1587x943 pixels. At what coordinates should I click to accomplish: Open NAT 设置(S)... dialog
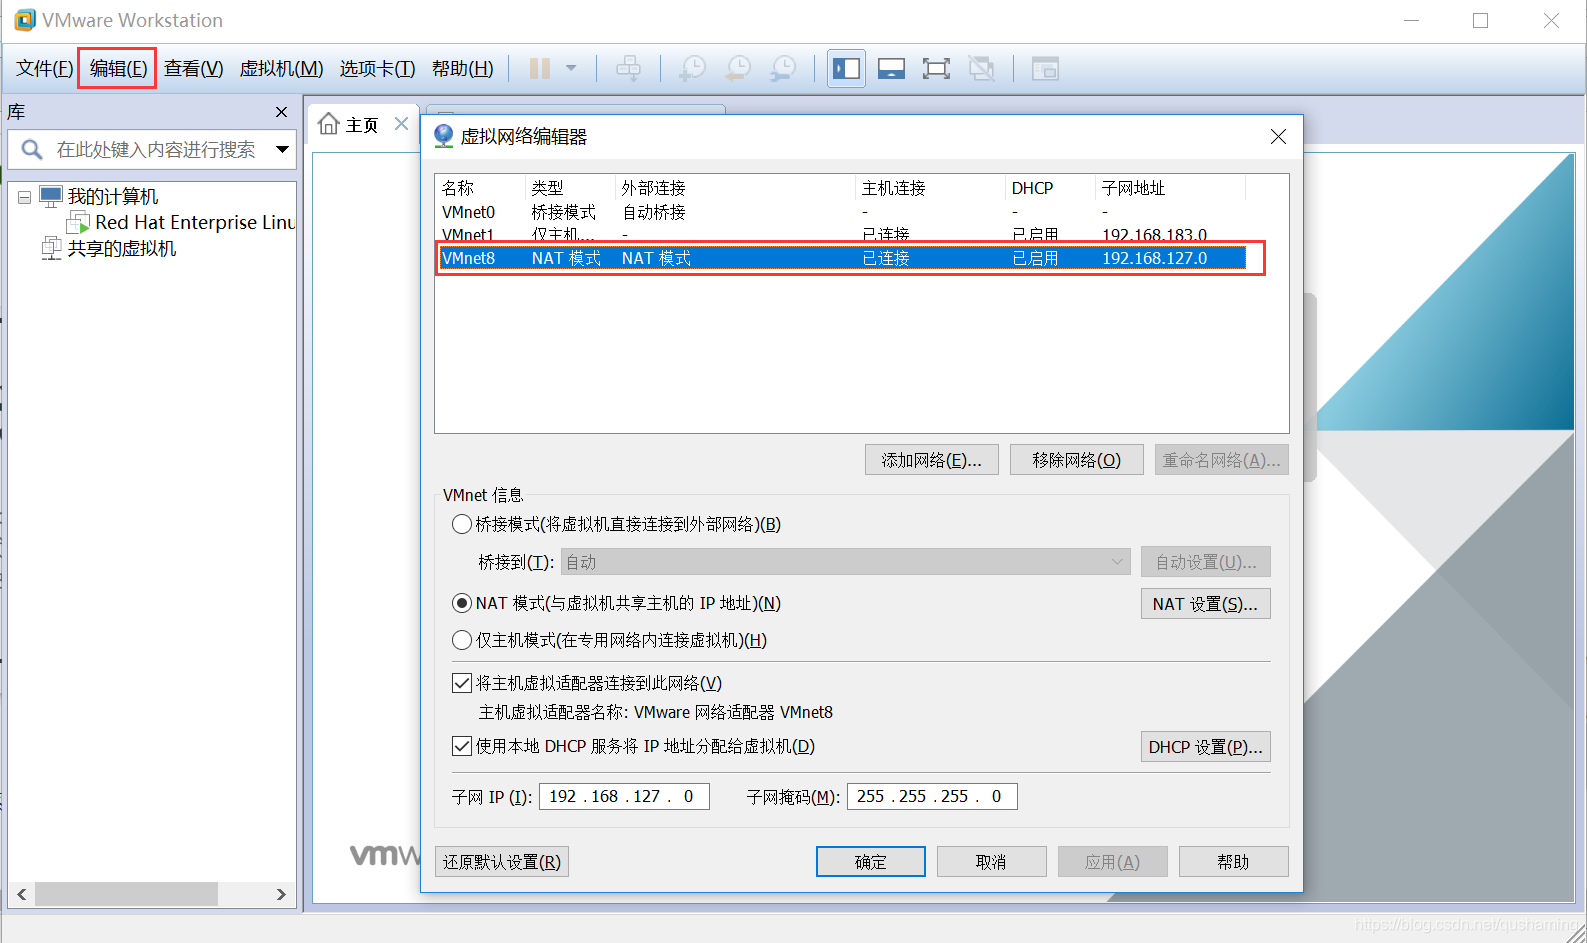1205,604
